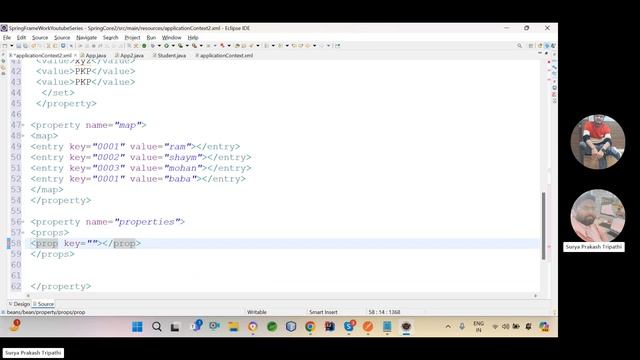The height and width of the screenshot is (360, 640).
Task: Collapse the map element at line 48
Action: click(x=23, y=136)
